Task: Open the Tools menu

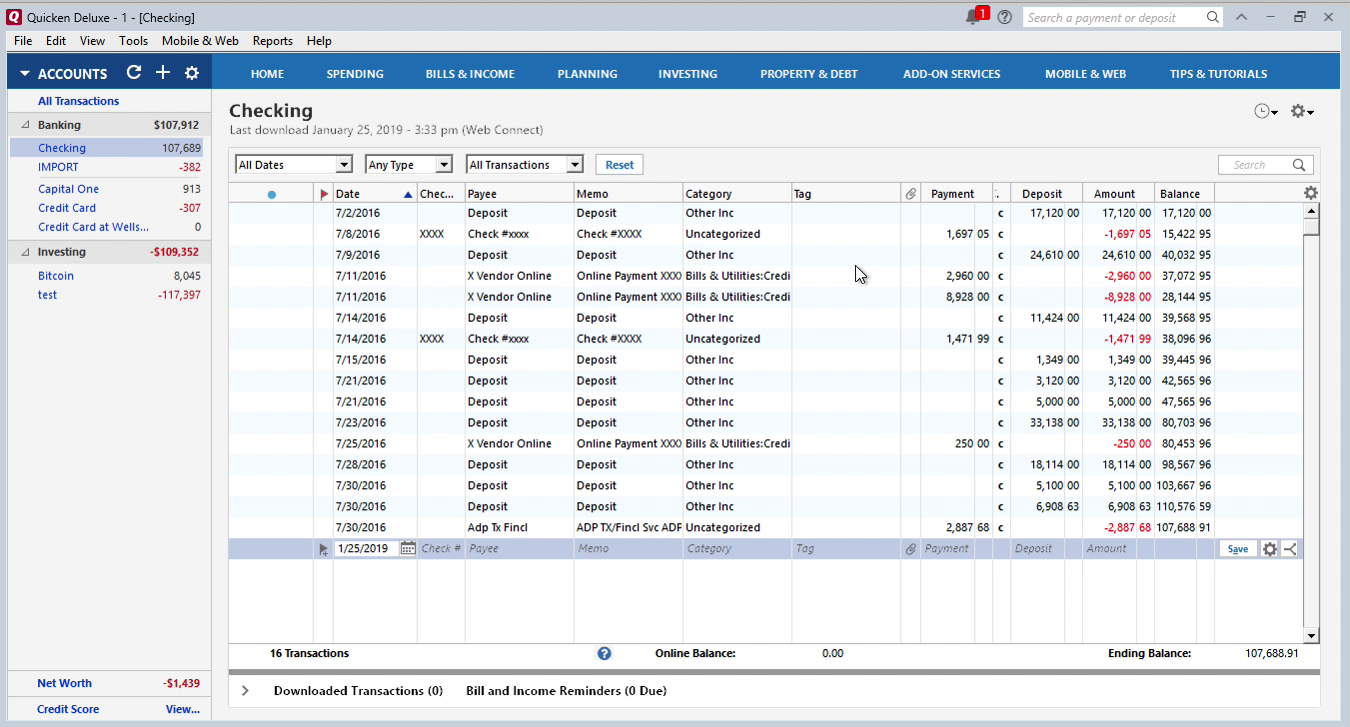Action: pos(133,41)
